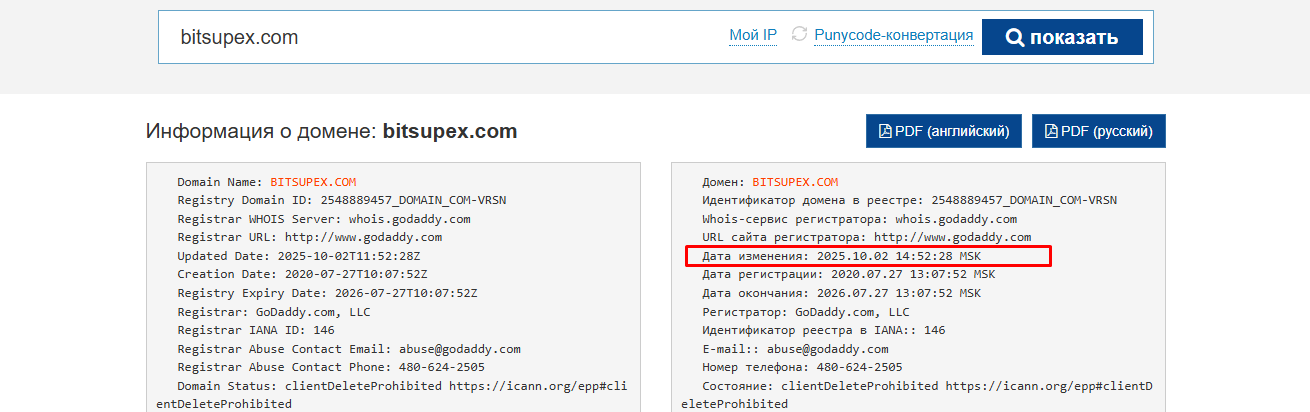The image size is (1310, 412).
Task: Click the Номер телефона line
Action: [x=801, y=367]
